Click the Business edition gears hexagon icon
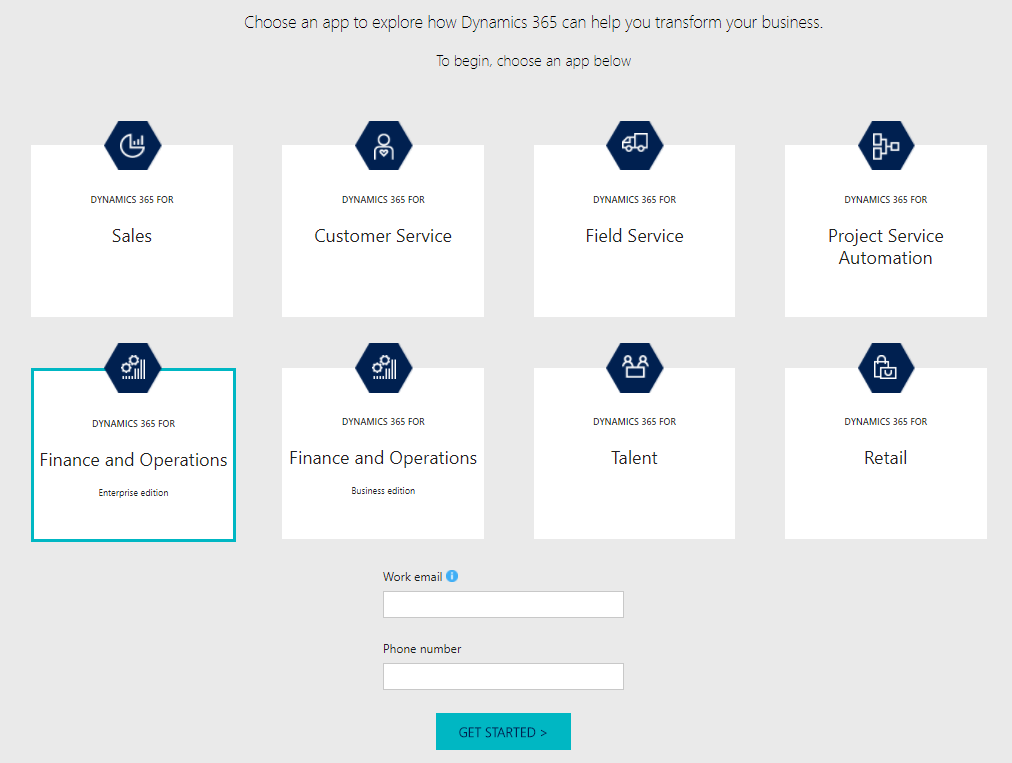1012x763 pixels. (383, 368)
